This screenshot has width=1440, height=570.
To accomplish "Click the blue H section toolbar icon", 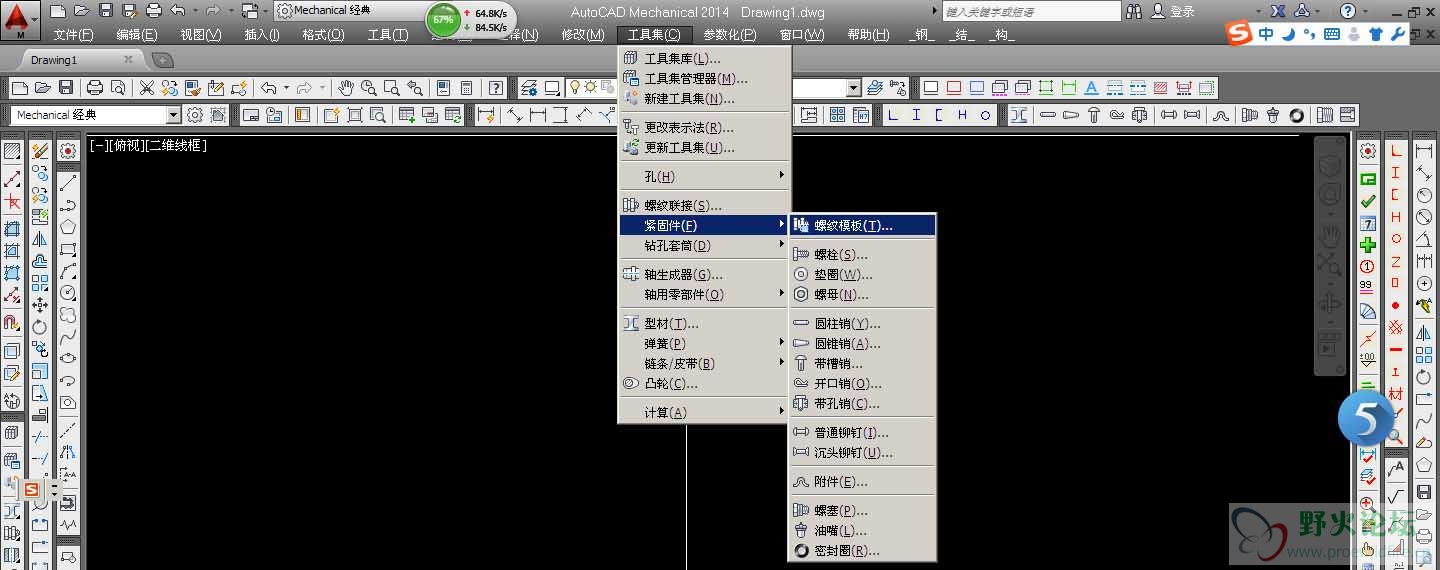I will coord(962,115).
